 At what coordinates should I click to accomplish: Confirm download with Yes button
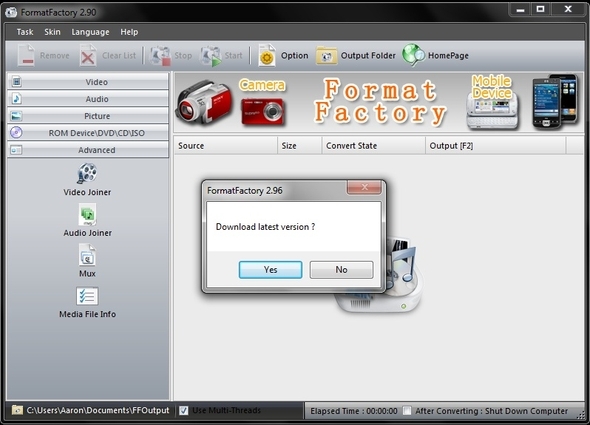coord(270,270)
